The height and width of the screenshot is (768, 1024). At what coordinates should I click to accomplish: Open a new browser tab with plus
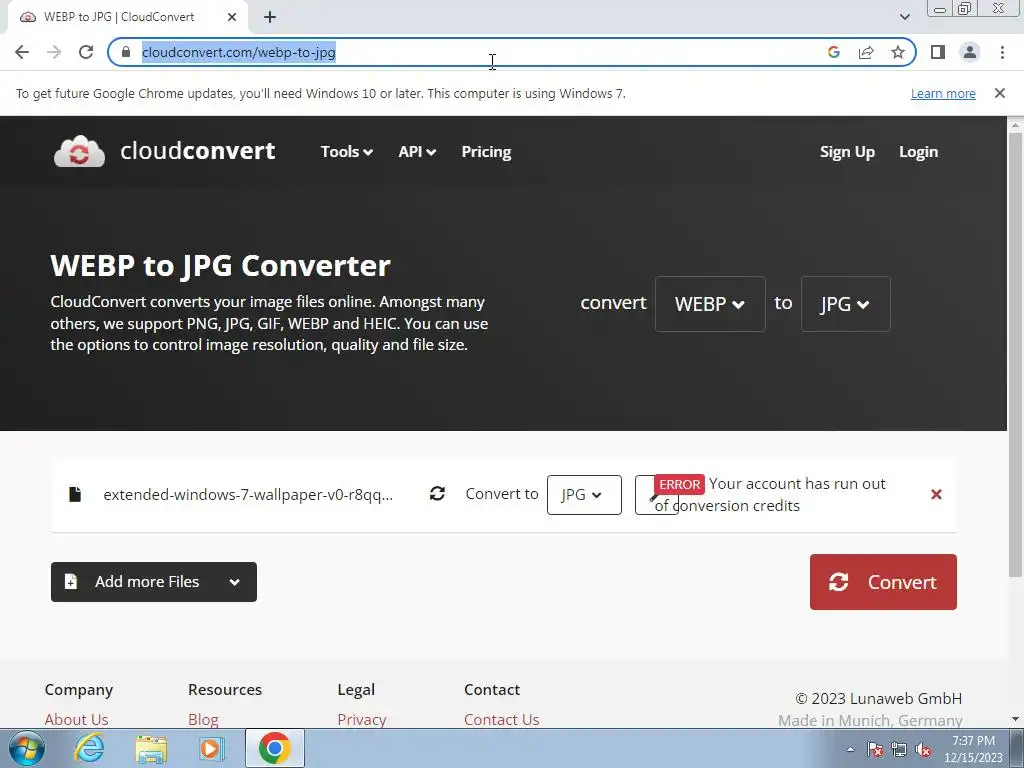pyautogui.click(x=270, y=17)
